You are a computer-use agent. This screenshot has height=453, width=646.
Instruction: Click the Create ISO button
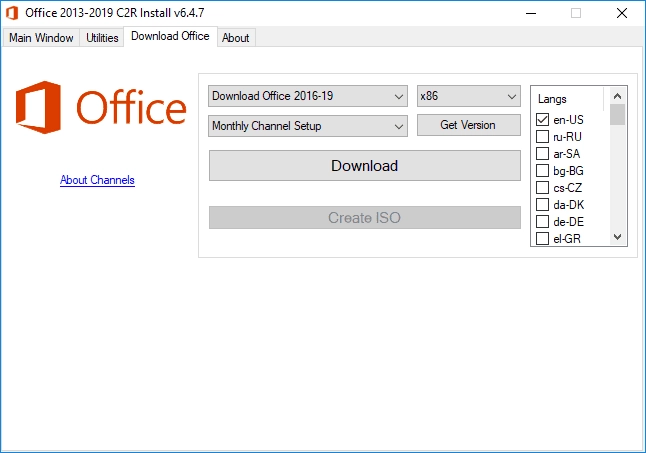point(365,217)
